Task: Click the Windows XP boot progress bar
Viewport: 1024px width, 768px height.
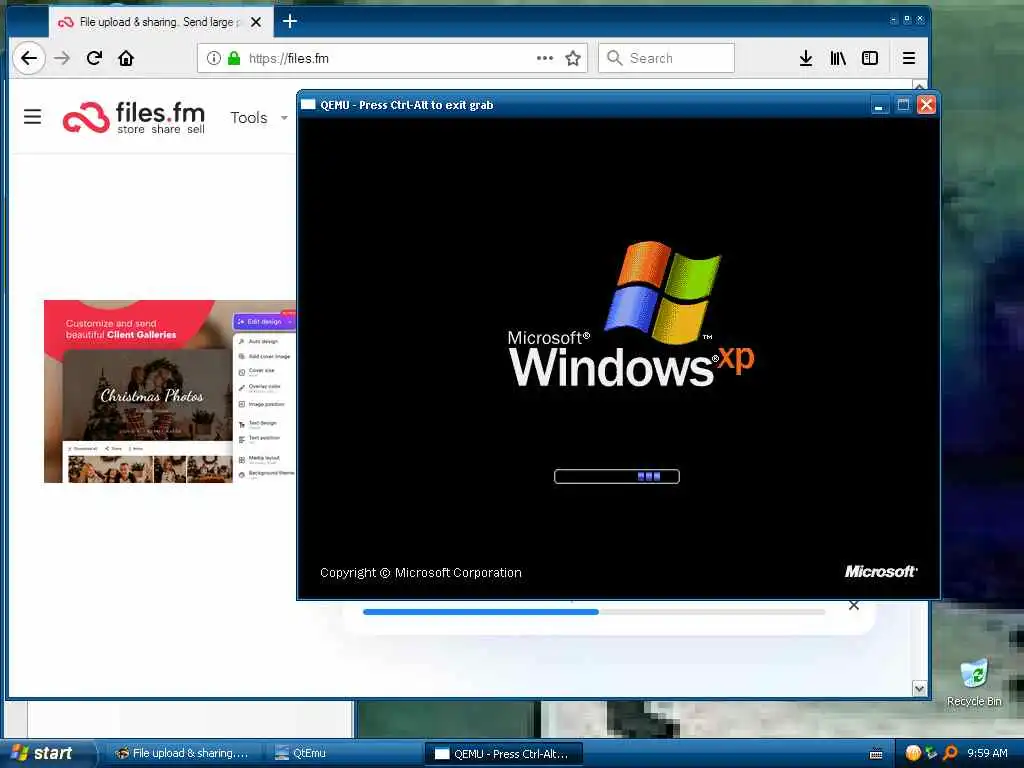Action: [x=616, y=477]
